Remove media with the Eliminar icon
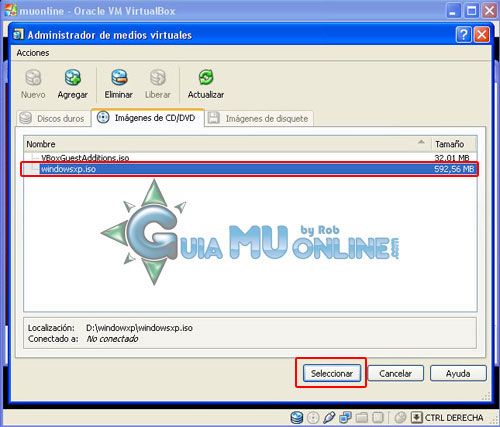 119,77
